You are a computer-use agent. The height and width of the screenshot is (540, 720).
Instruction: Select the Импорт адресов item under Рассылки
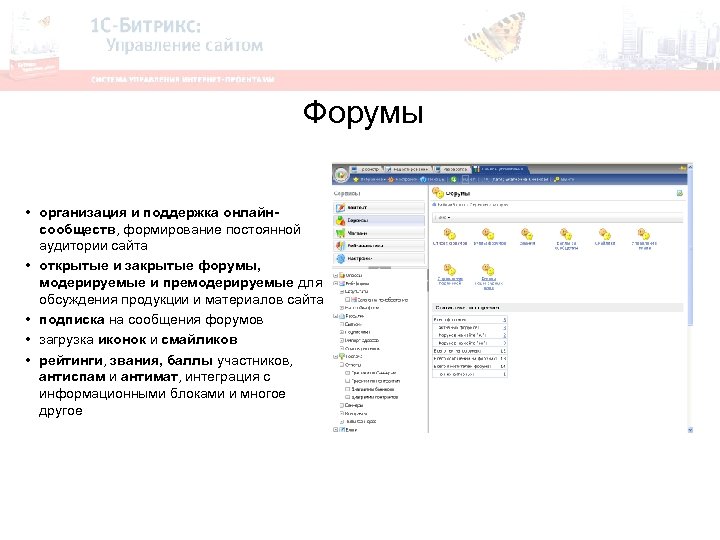point(362,340)
